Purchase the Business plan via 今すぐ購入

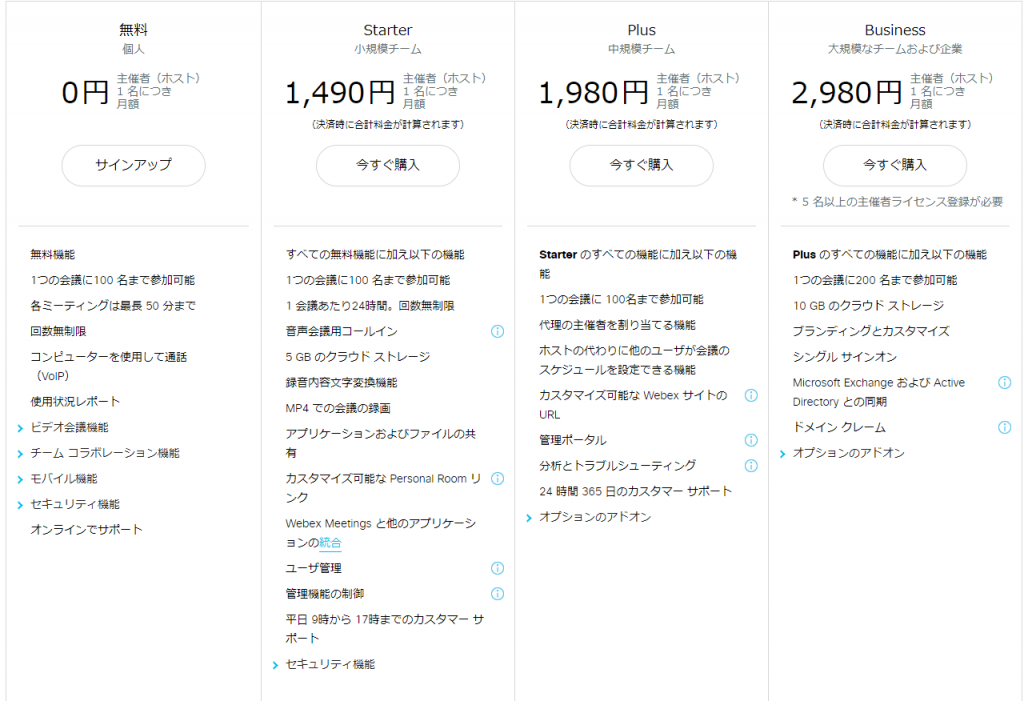(895, 166)
